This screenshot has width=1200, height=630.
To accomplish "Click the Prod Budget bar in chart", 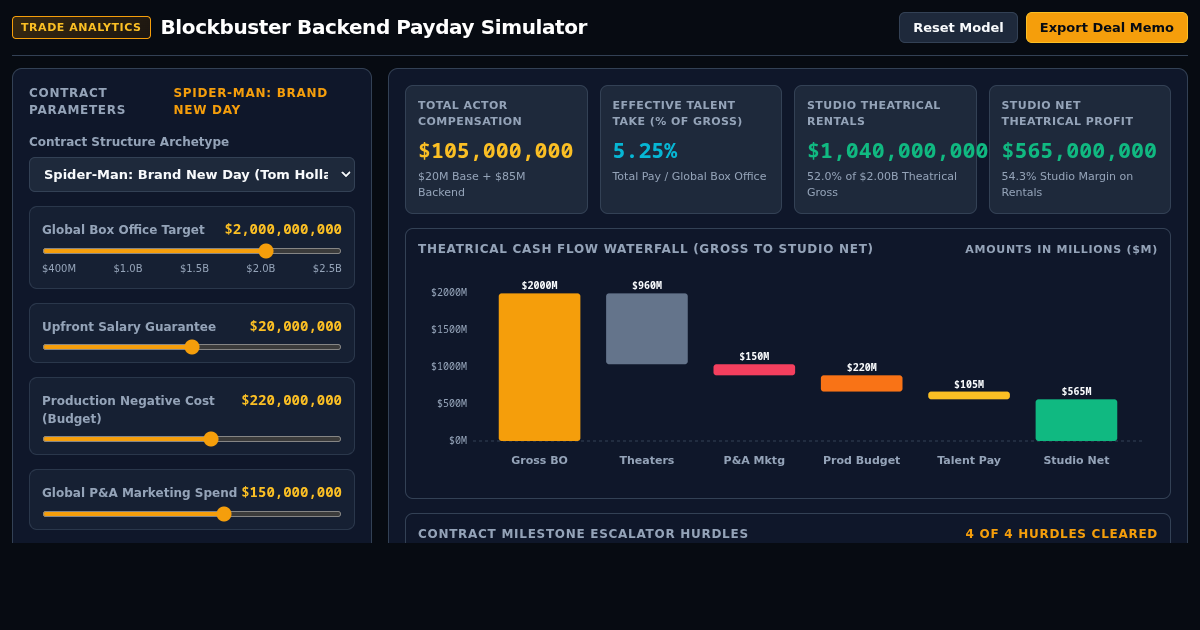I will [861, 383].
